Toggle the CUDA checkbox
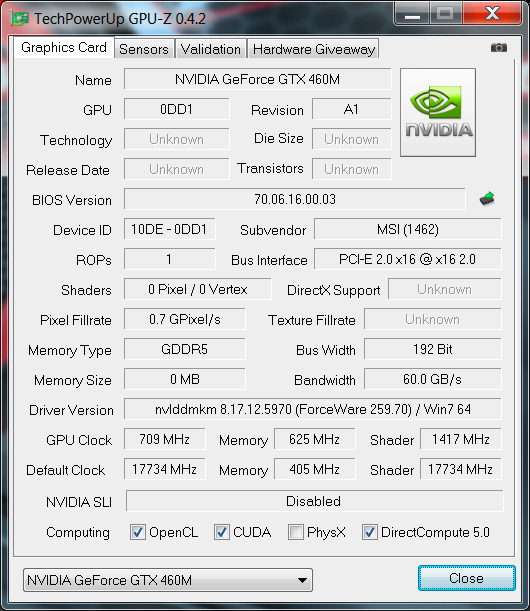This screenshot has width=530, height=611. point(222,532)
